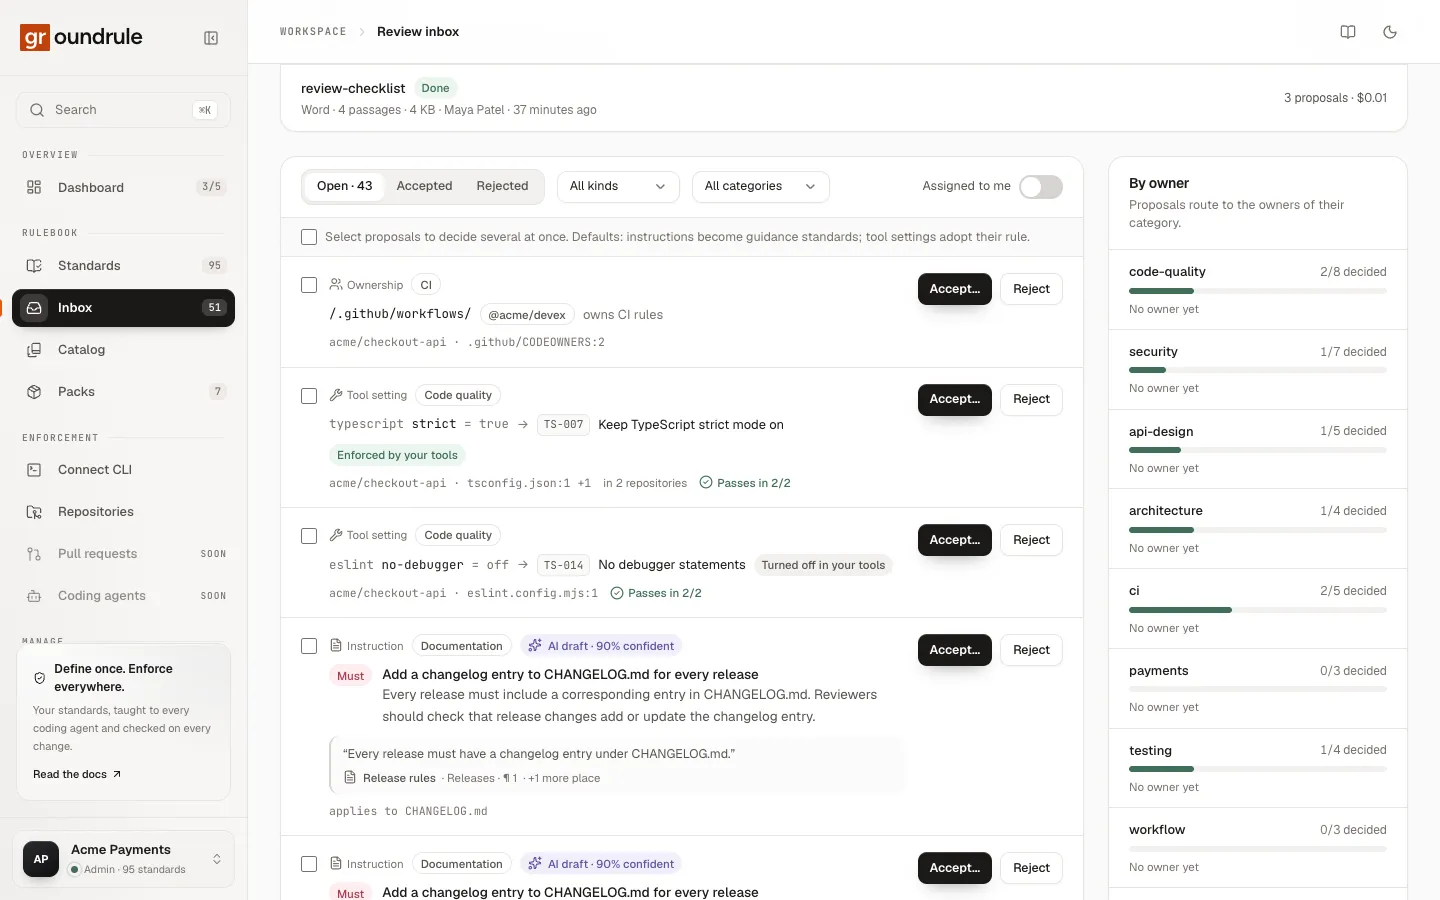Open Accept options for first changelog instruction
Viewport: 1440px width, 900px height.
coord(955,650)
